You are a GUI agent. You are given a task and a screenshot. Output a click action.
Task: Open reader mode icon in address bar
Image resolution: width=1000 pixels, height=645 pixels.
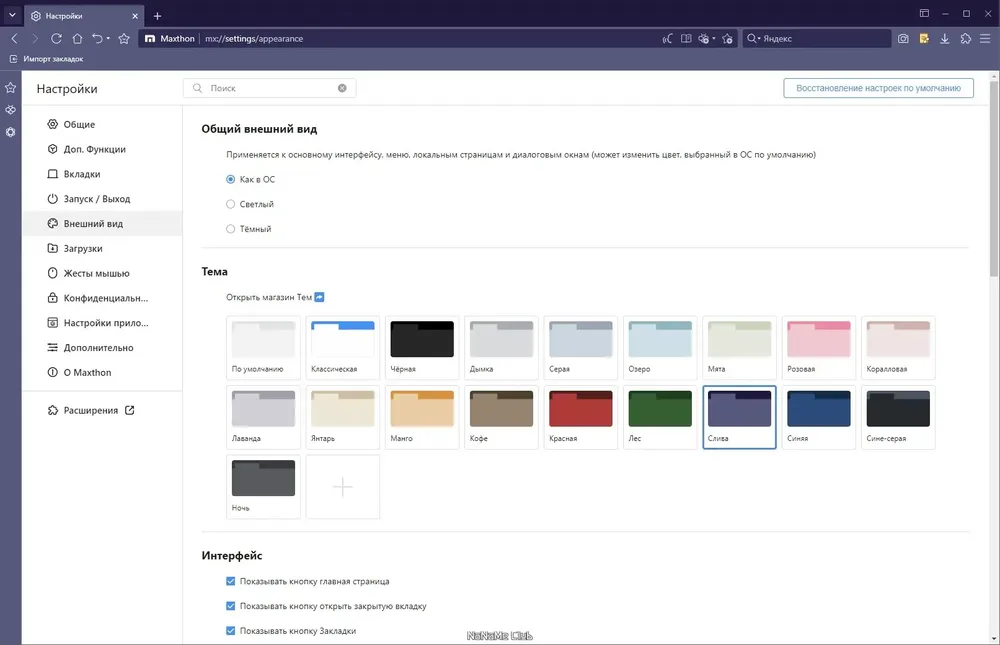(686, 38)
